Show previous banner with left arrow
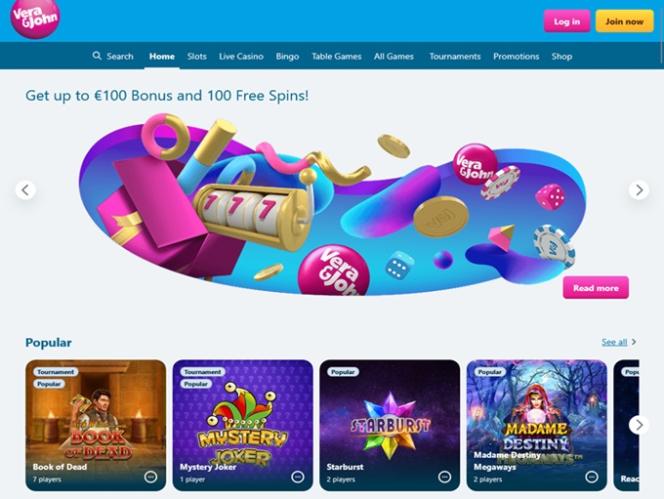The width and height of the screenshot is (664, 499). [x=25, y=190]
